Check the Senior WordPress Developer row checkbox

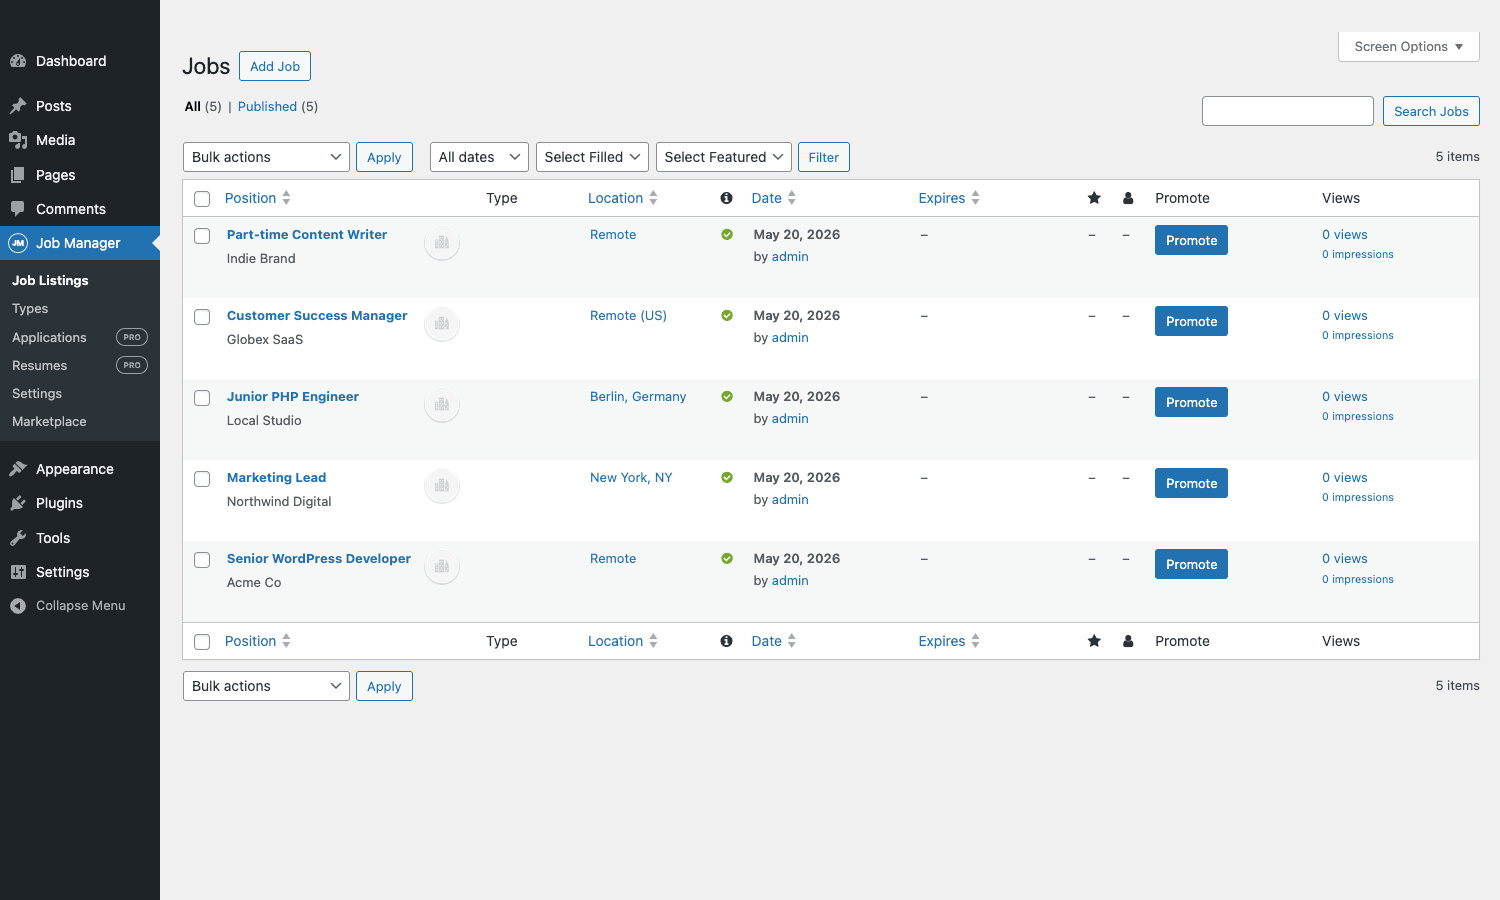tap(202, 560)
